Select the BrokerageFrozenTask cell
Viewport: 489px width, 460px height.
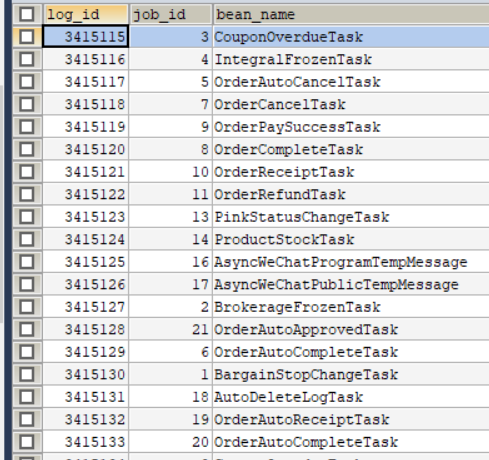(351, 307)
